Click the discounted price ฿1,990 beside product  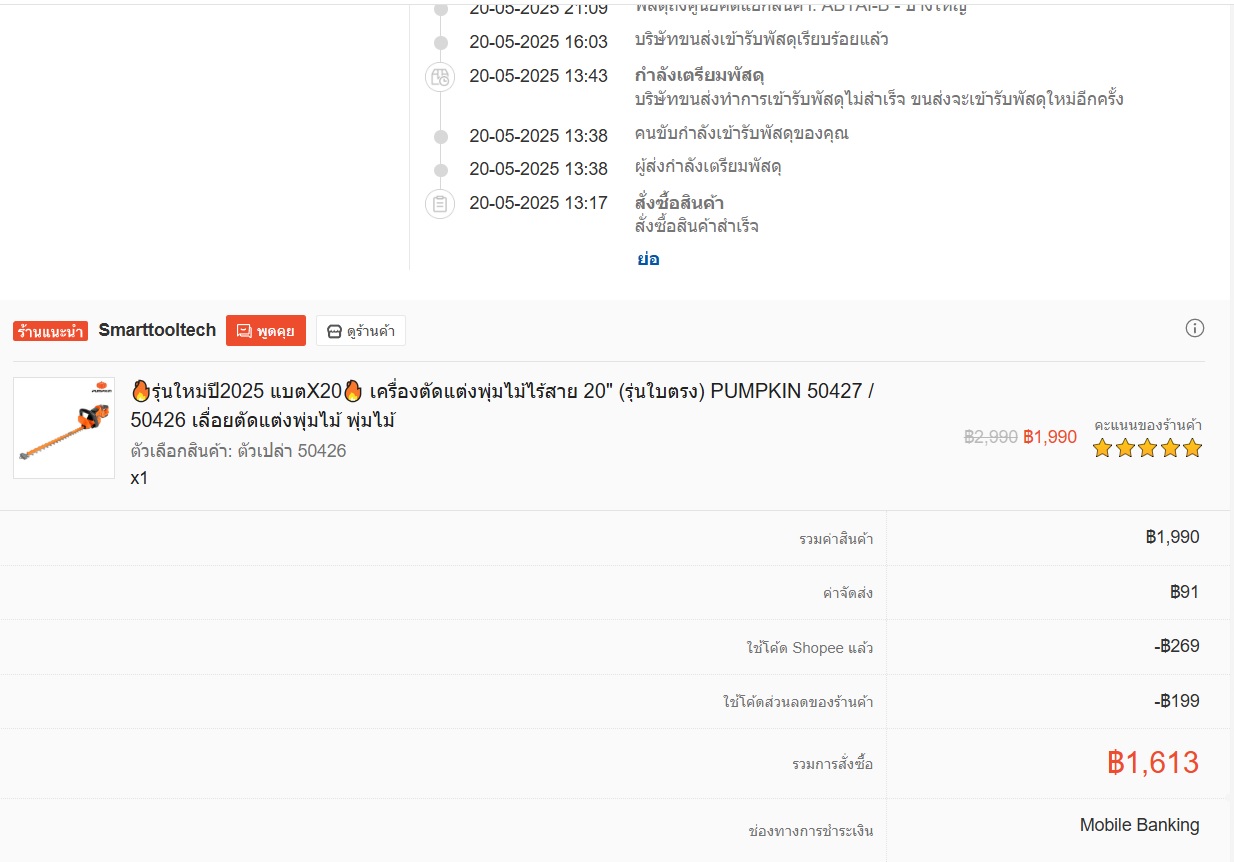tap(1050, 437)
